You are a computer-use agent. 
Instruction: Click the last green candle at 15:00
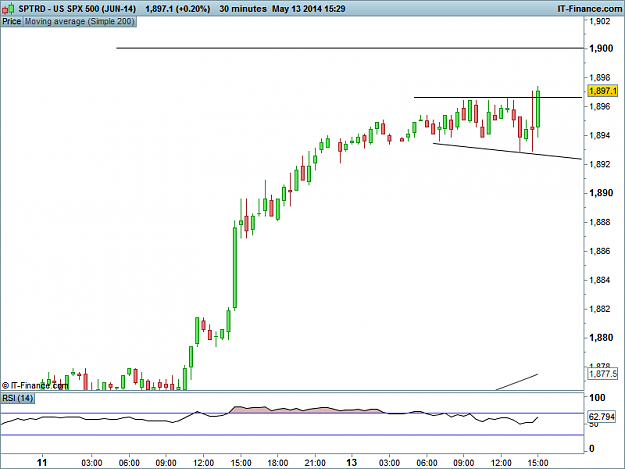pyautogui.click(x=538, y=109)
